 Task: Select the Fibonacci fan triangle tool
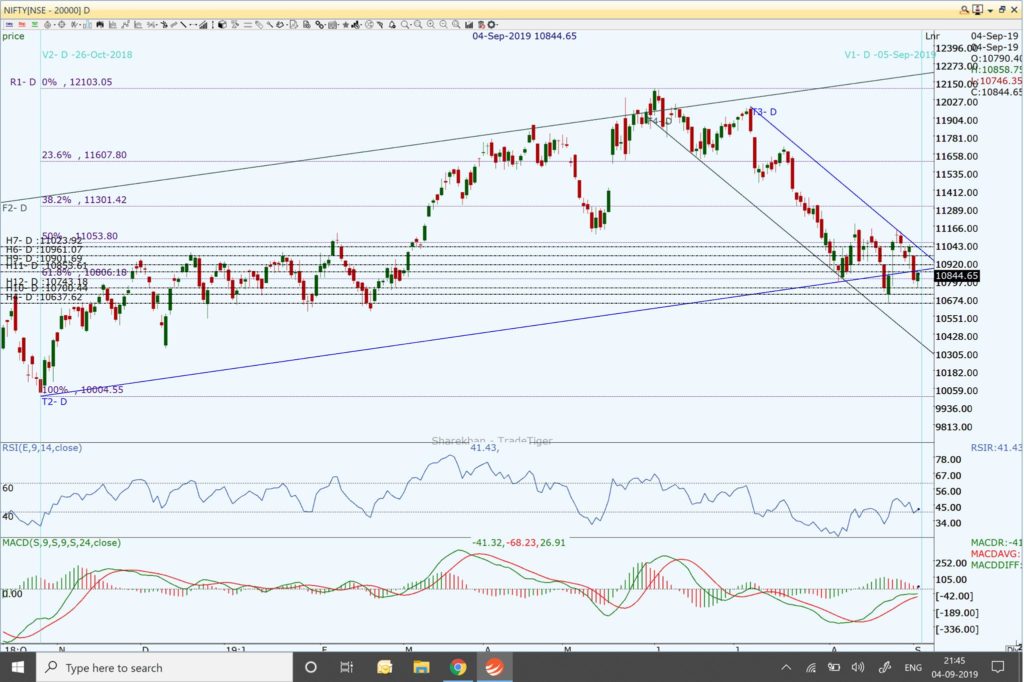pos(203,25)
